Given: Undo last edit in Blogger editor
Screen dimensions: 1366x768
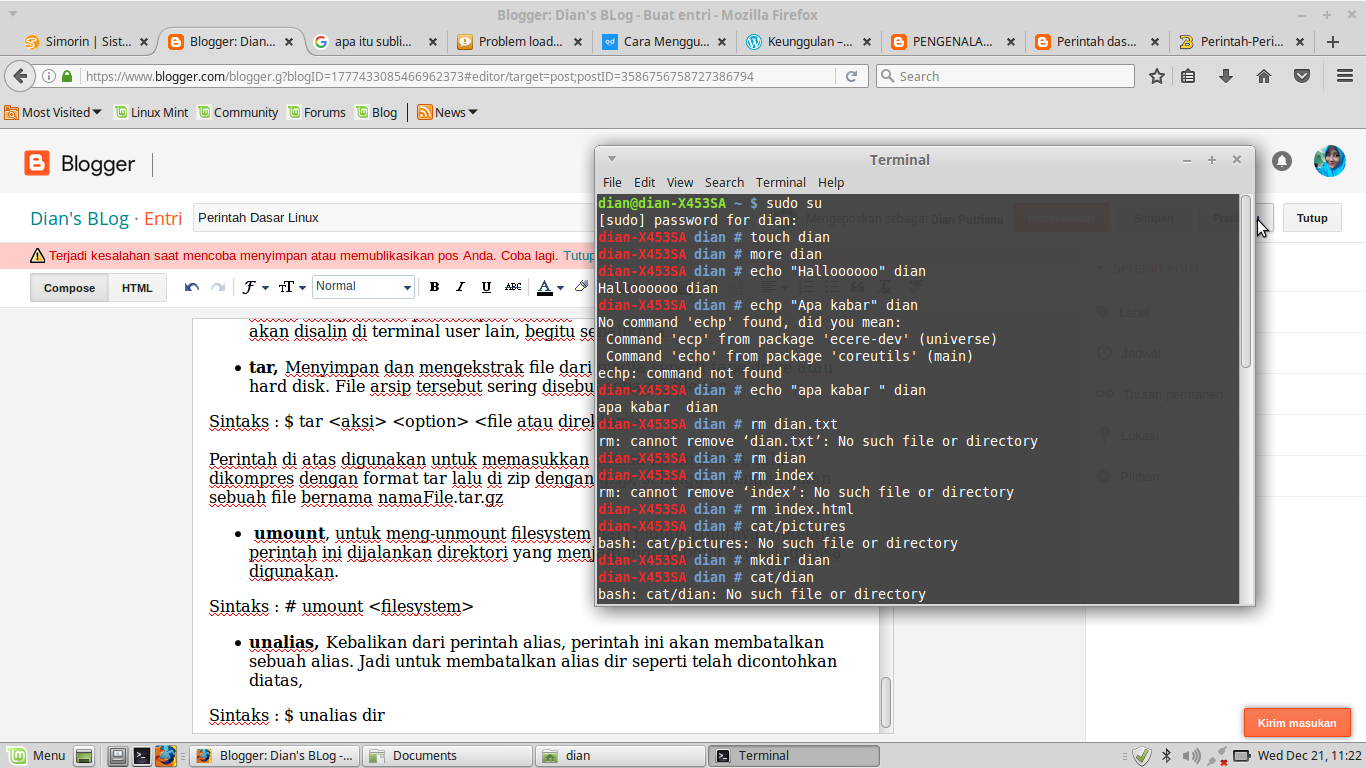Looking at the screenshot, I should coord(192,287).
